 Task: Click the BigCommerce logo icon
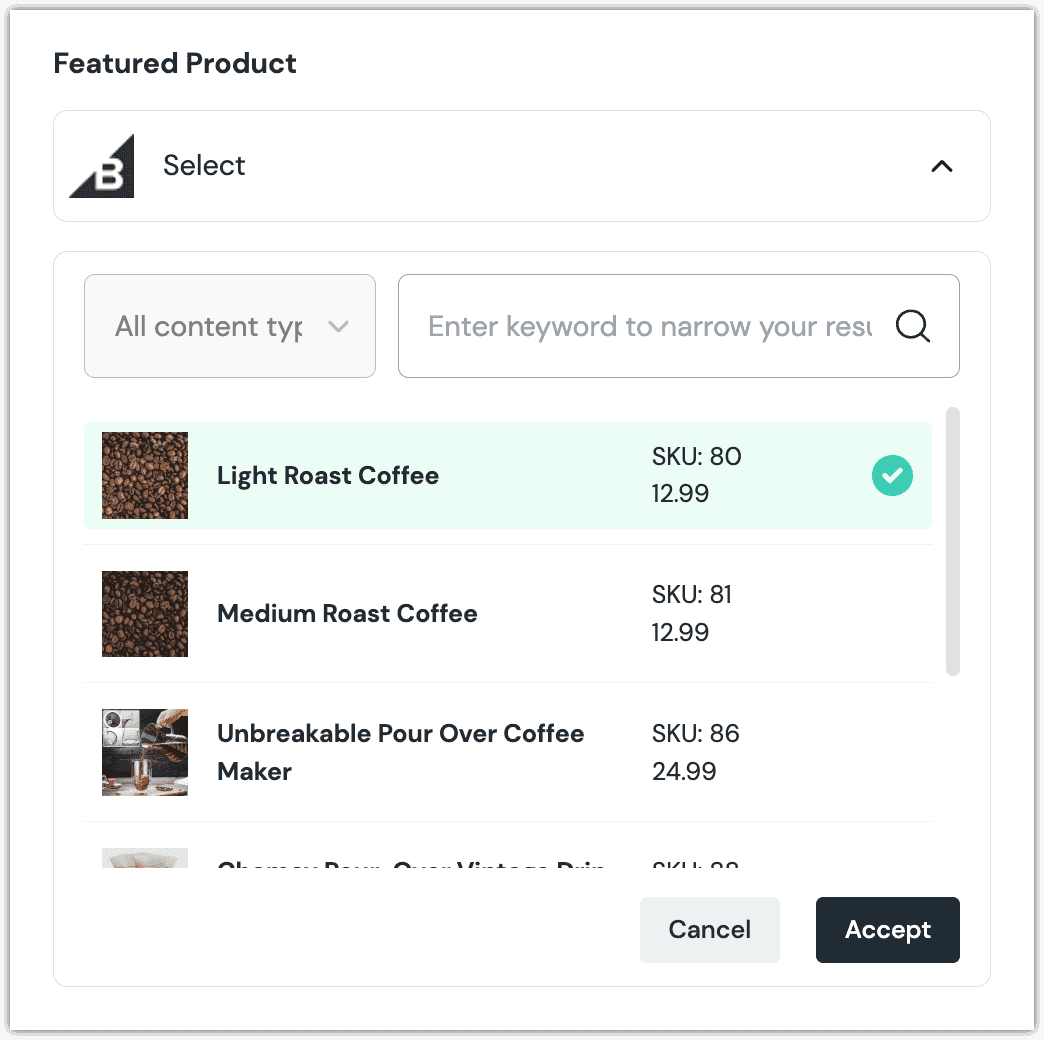[101, 166]
